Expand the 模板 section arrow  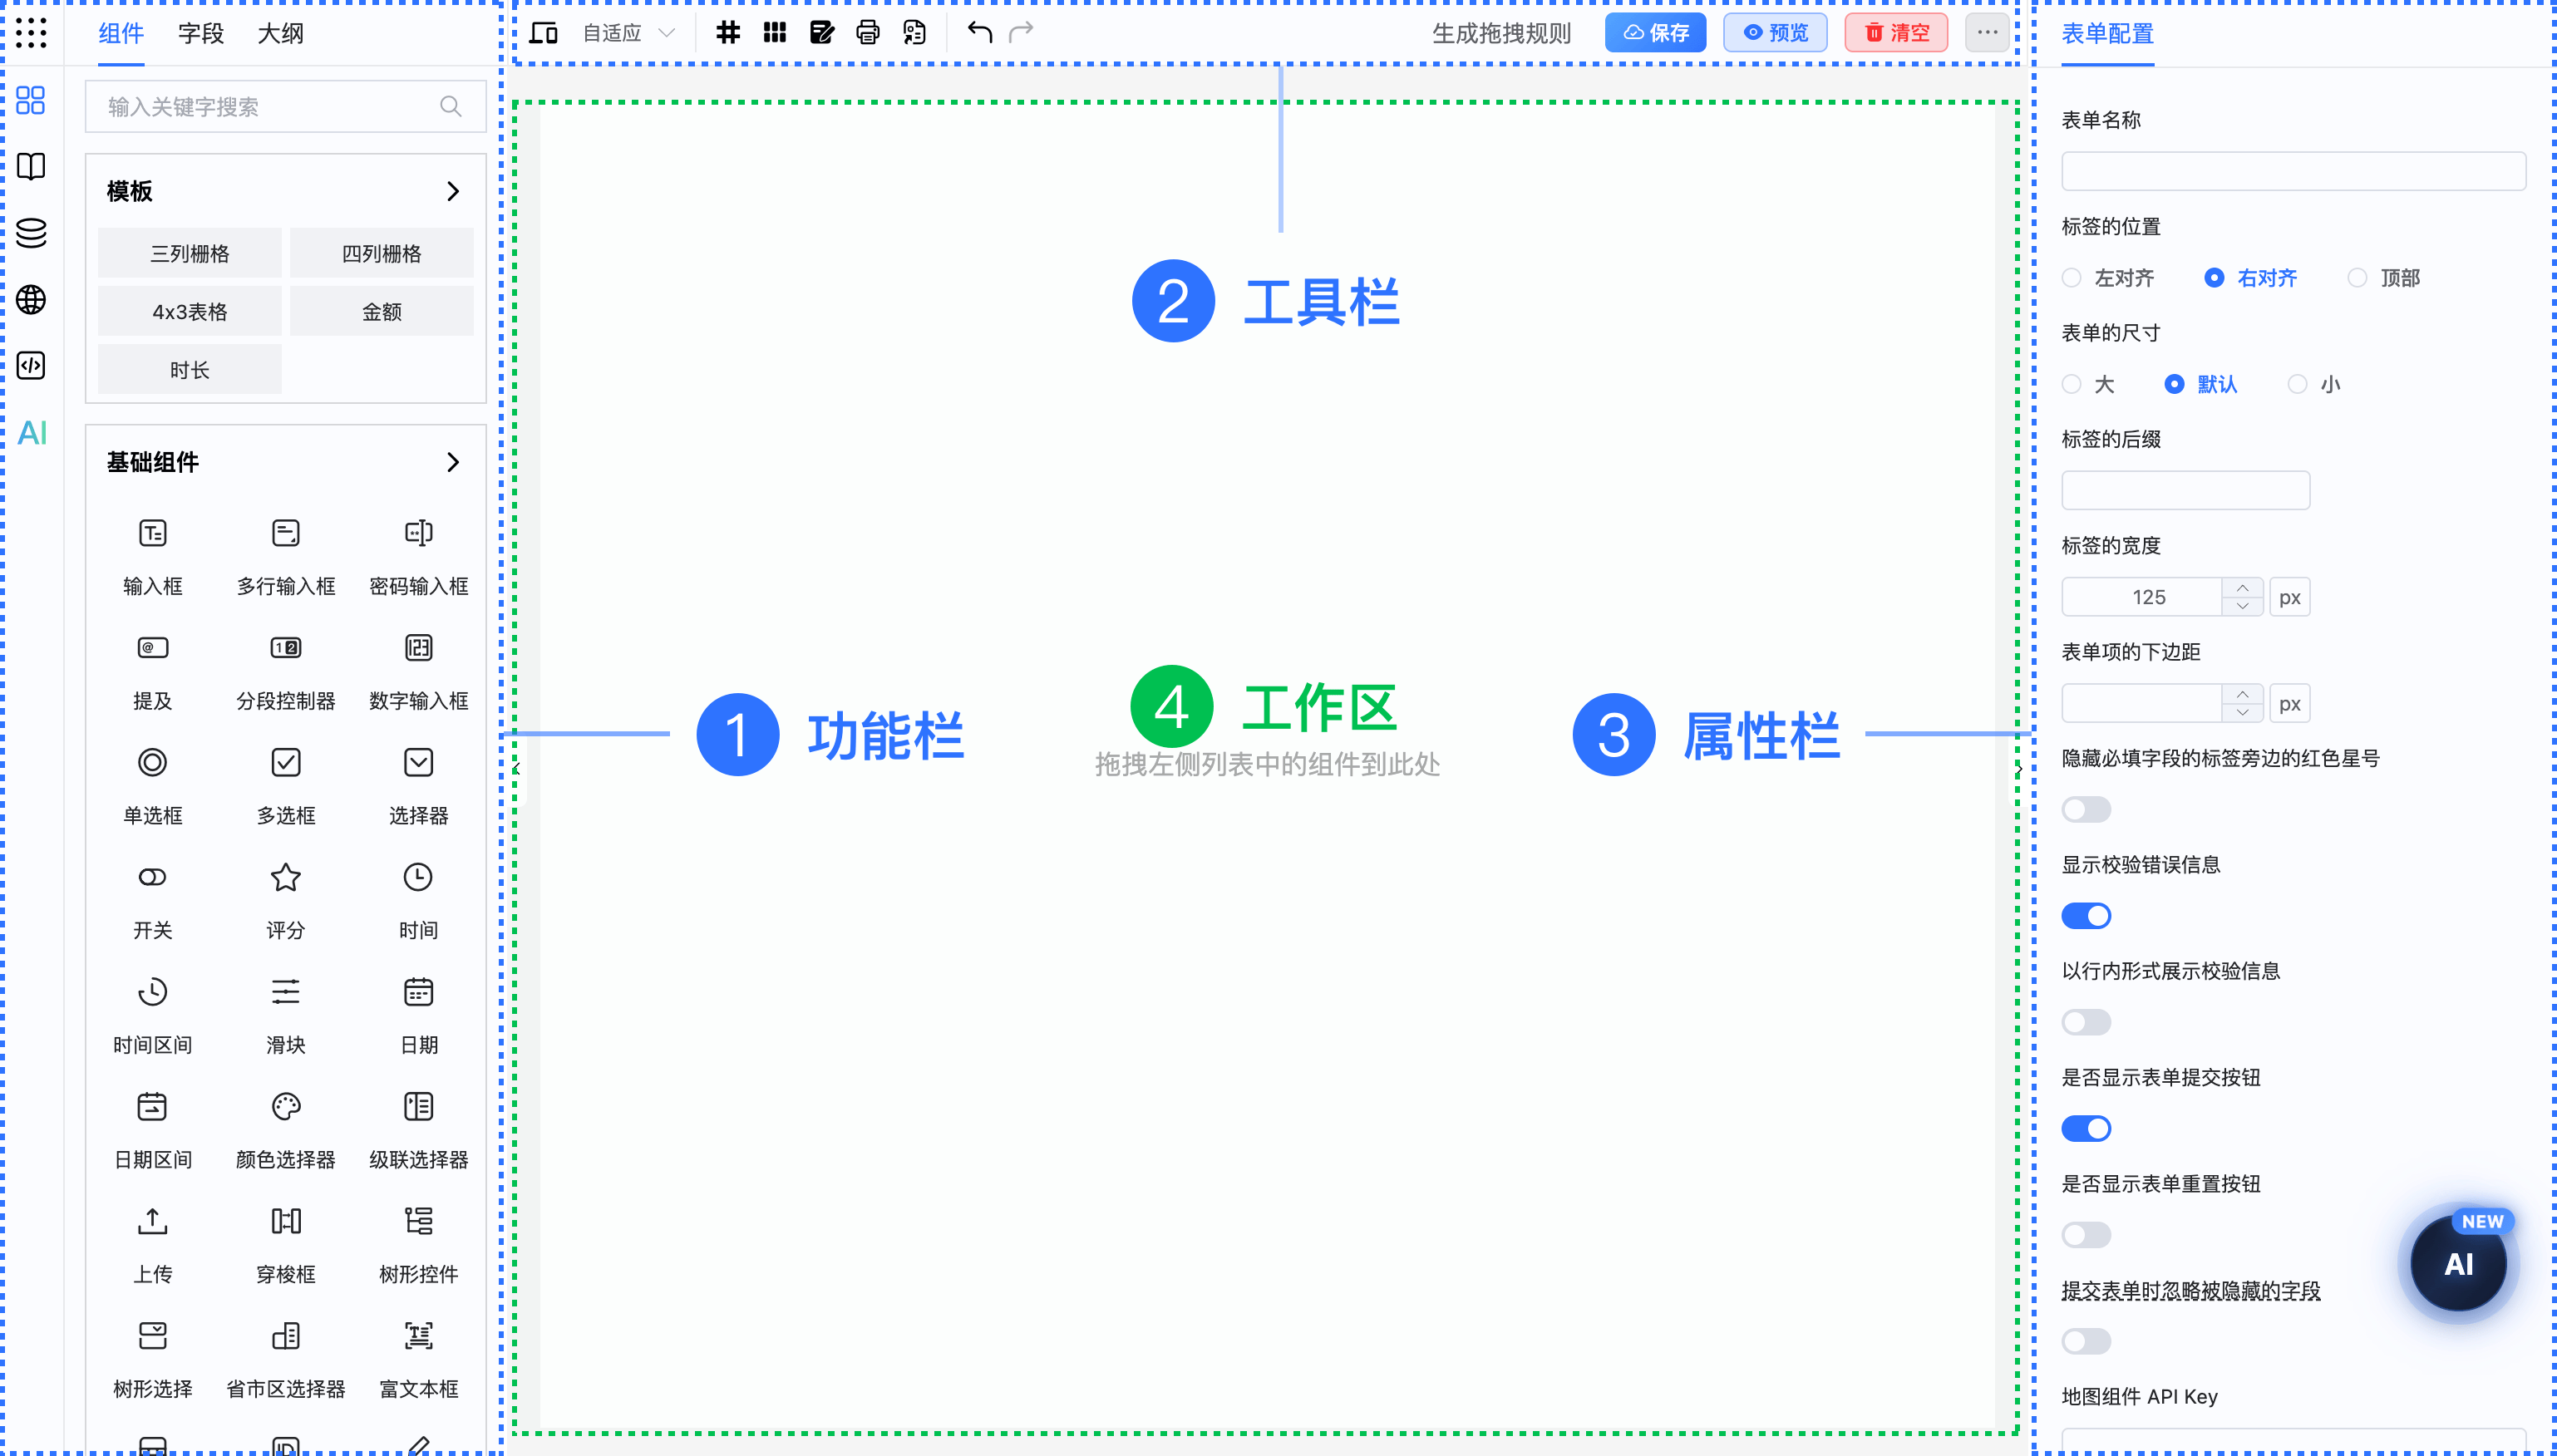pyautogui.click(x=455, y=191)
